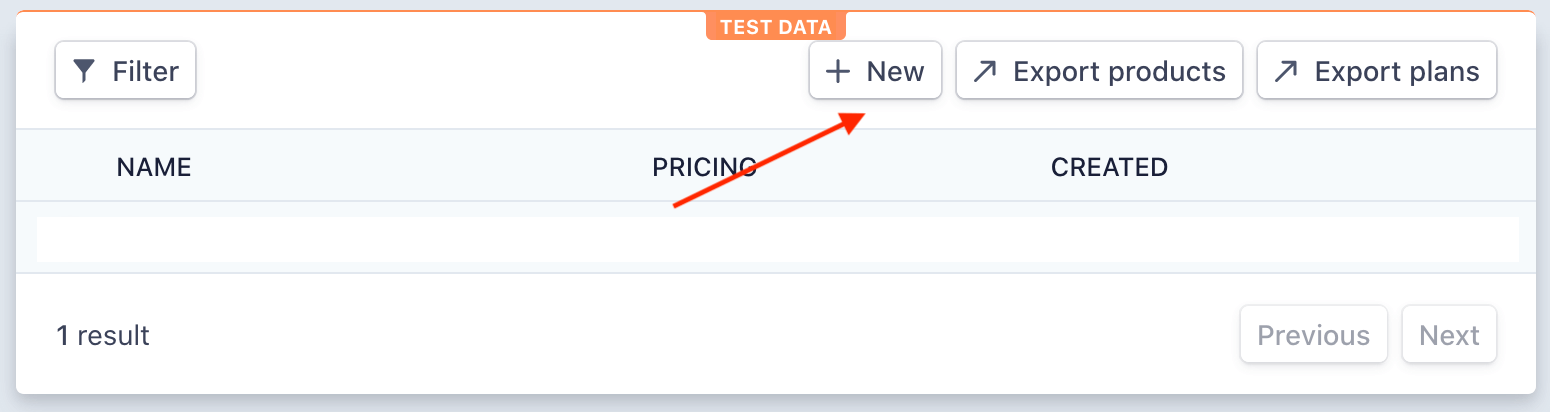Click the arrow icon on Export products

(985, 71)
